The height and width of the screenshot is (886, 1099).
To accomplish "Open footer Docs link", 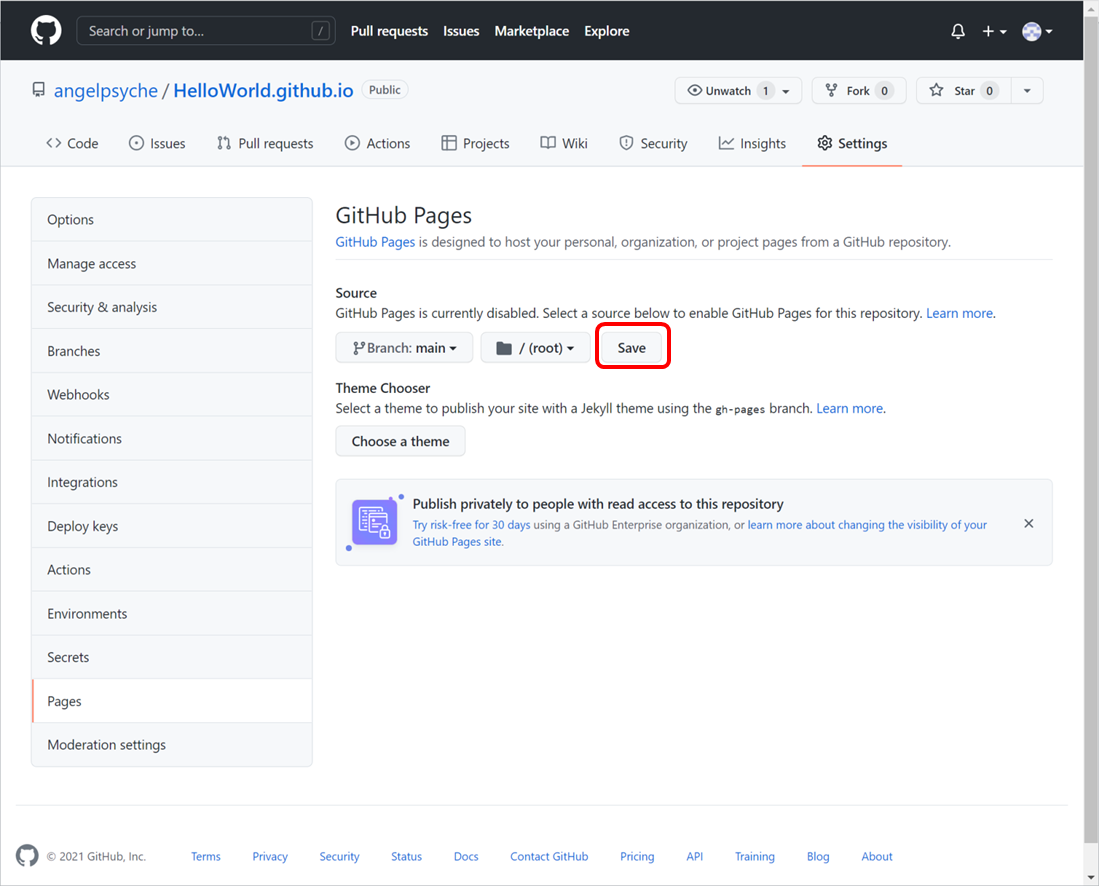I will 466,857.
